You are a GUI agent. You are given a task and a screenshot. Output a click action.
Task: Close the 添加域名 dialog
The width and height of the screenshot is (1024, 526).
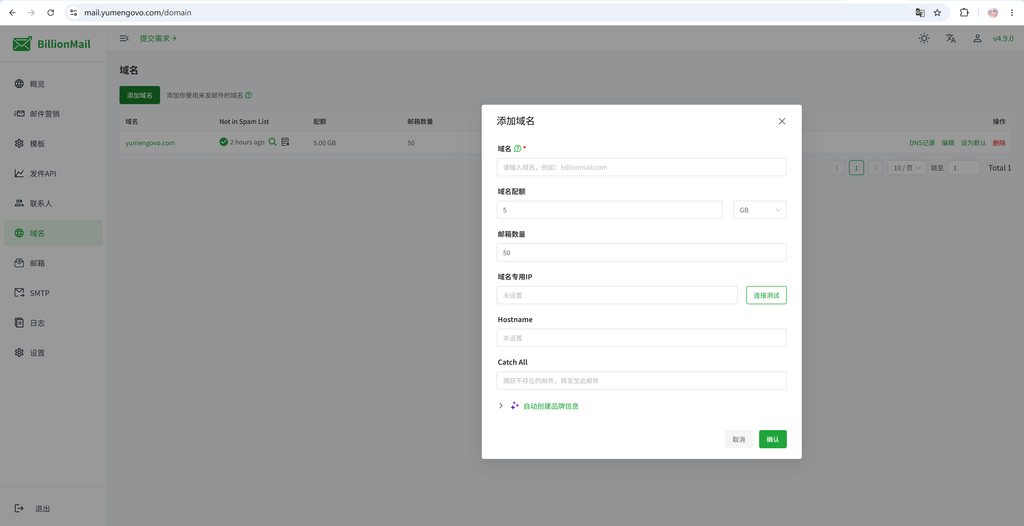[x=782, y=122]
